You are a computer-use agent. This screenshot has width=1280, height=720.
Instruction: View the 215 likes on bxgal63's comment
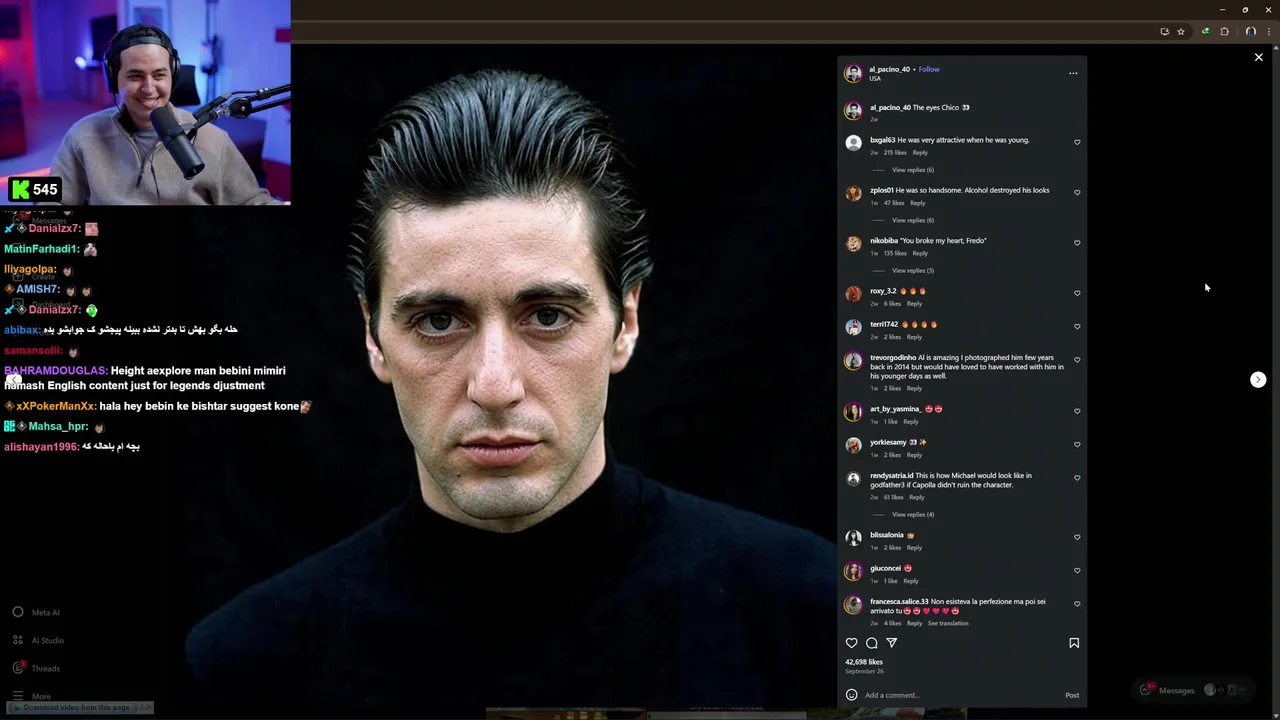click(x=895, y=152)
